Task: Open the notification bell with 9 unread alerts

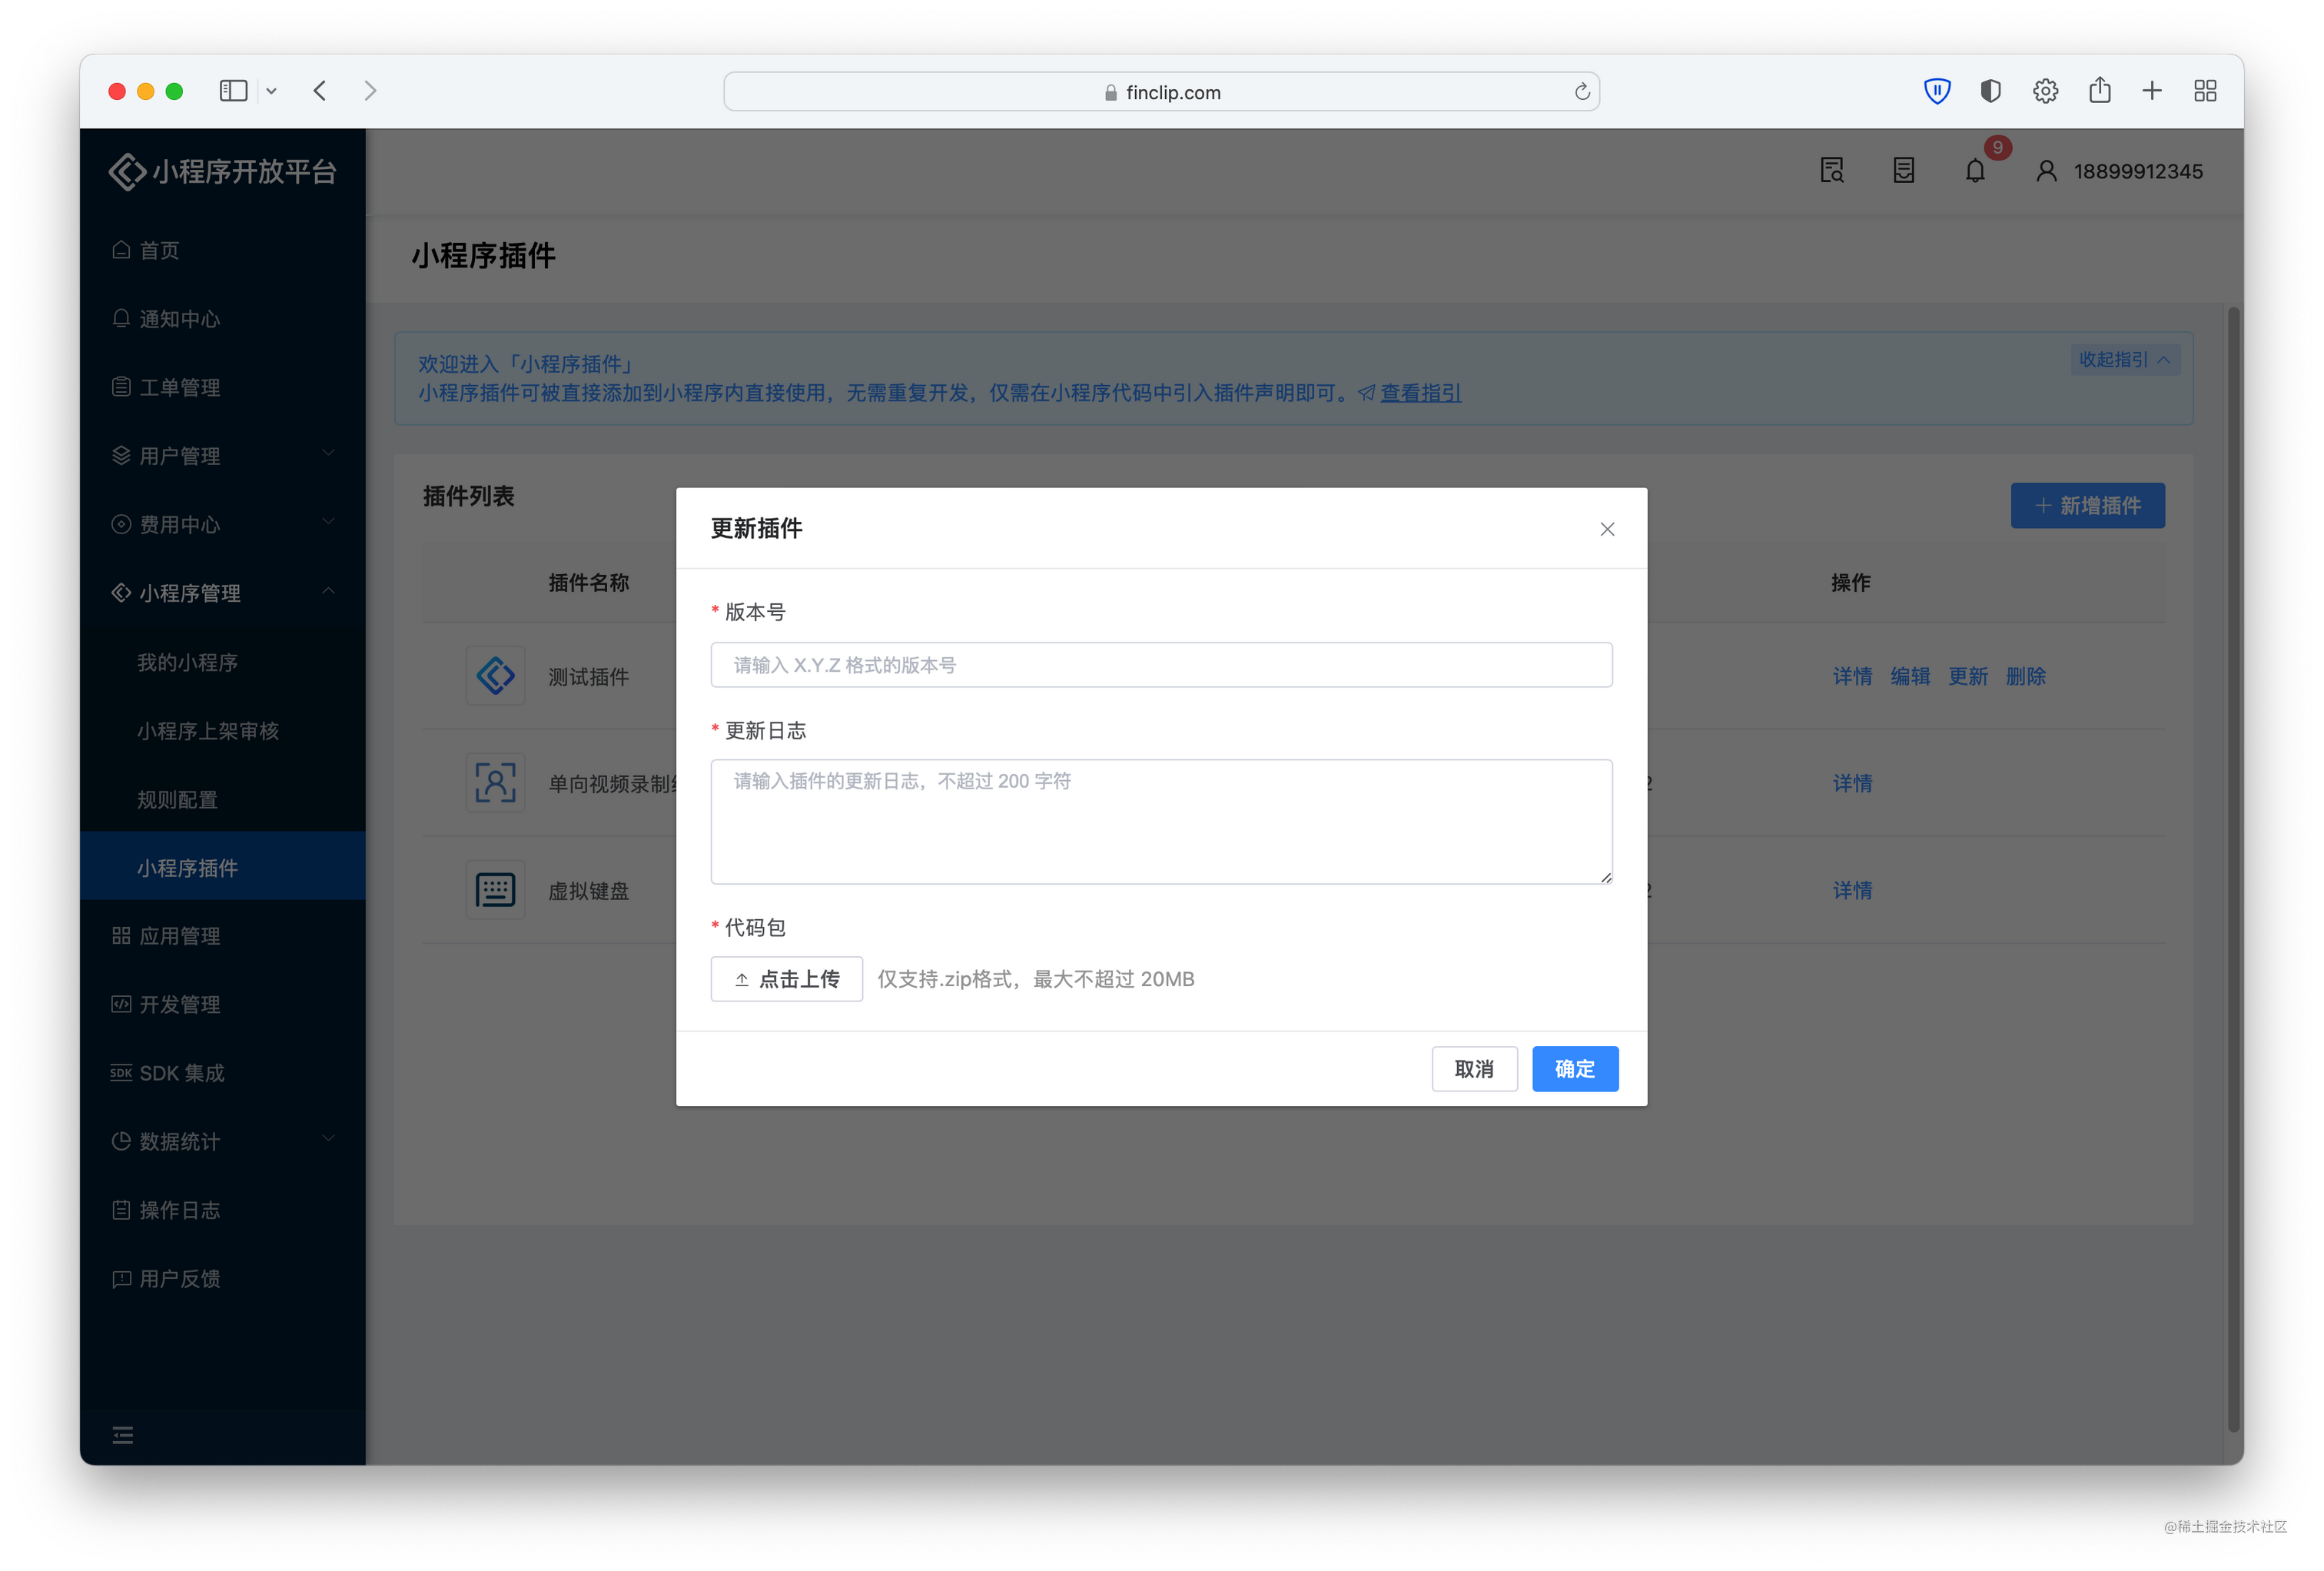Action: coord(1975,170)
